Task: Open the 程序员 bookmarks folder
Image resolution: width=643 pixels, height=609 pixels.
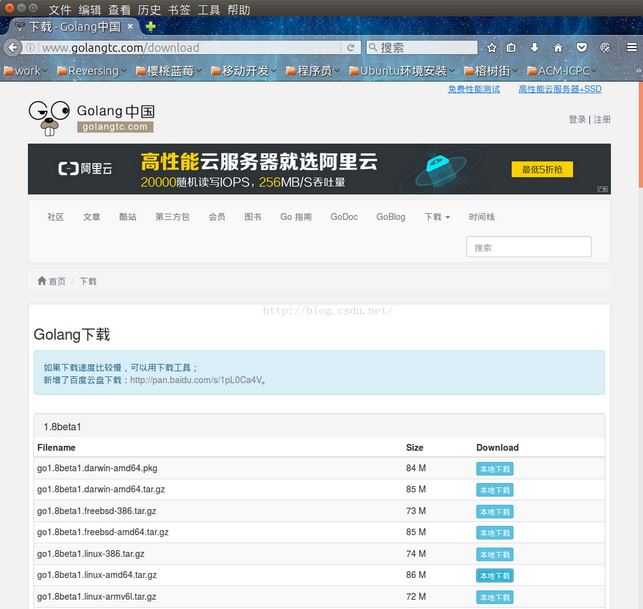Action: 313,71
